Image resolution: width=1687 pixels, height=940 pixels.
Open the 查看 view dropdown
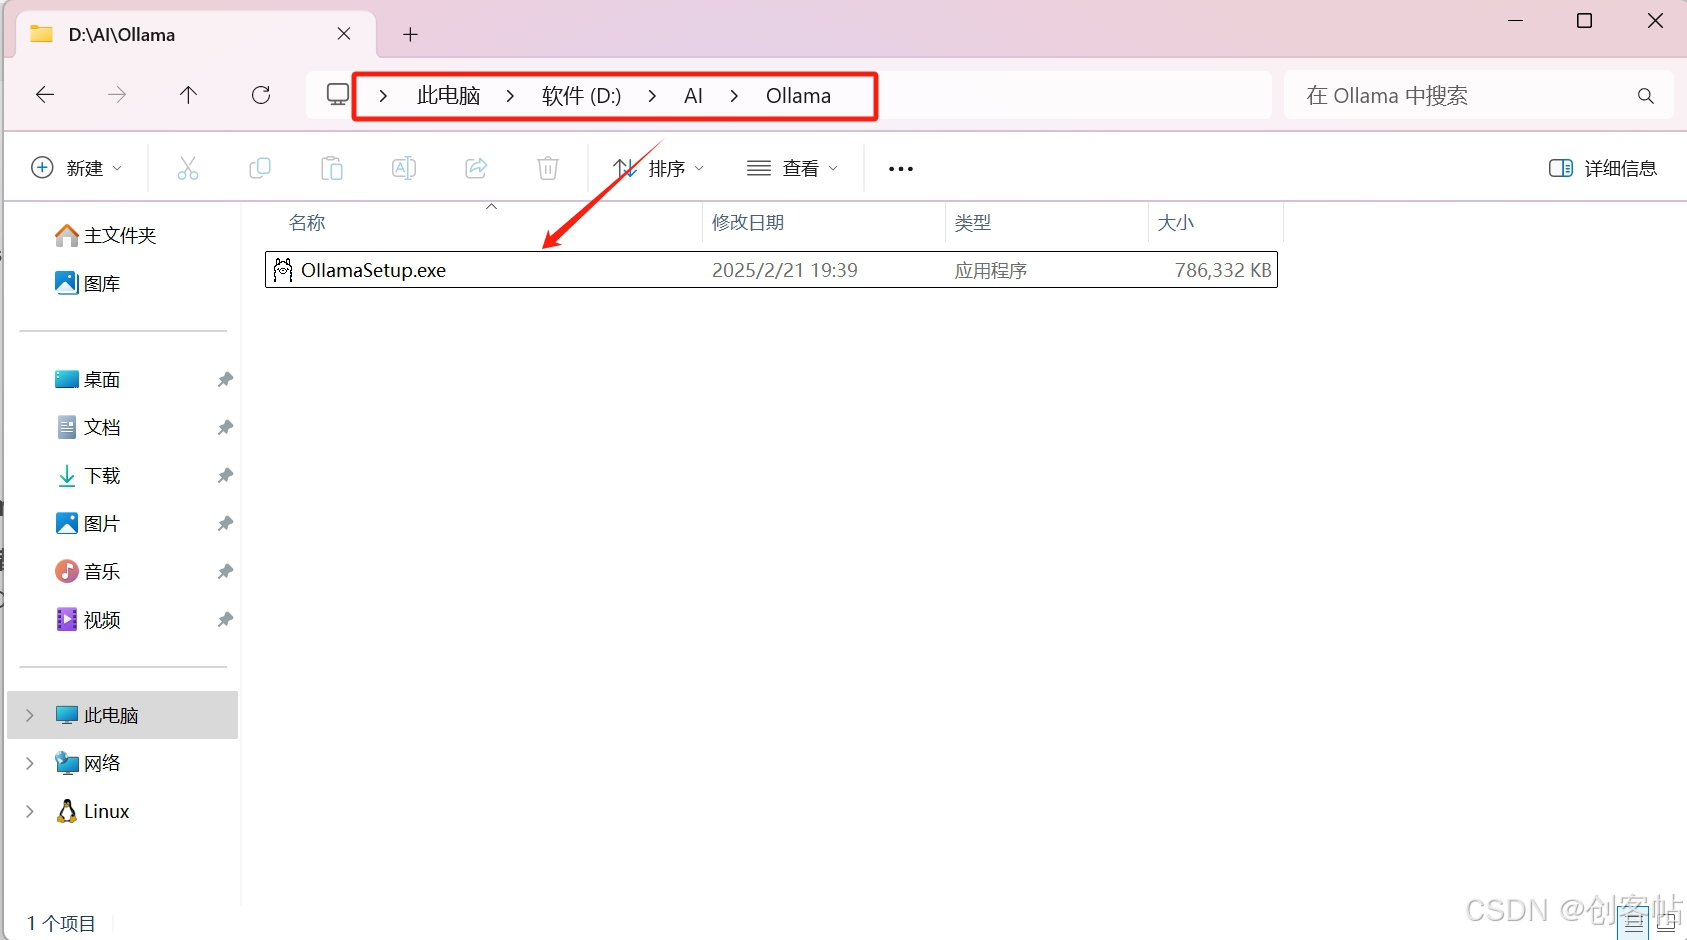click(x=792, y=168)
